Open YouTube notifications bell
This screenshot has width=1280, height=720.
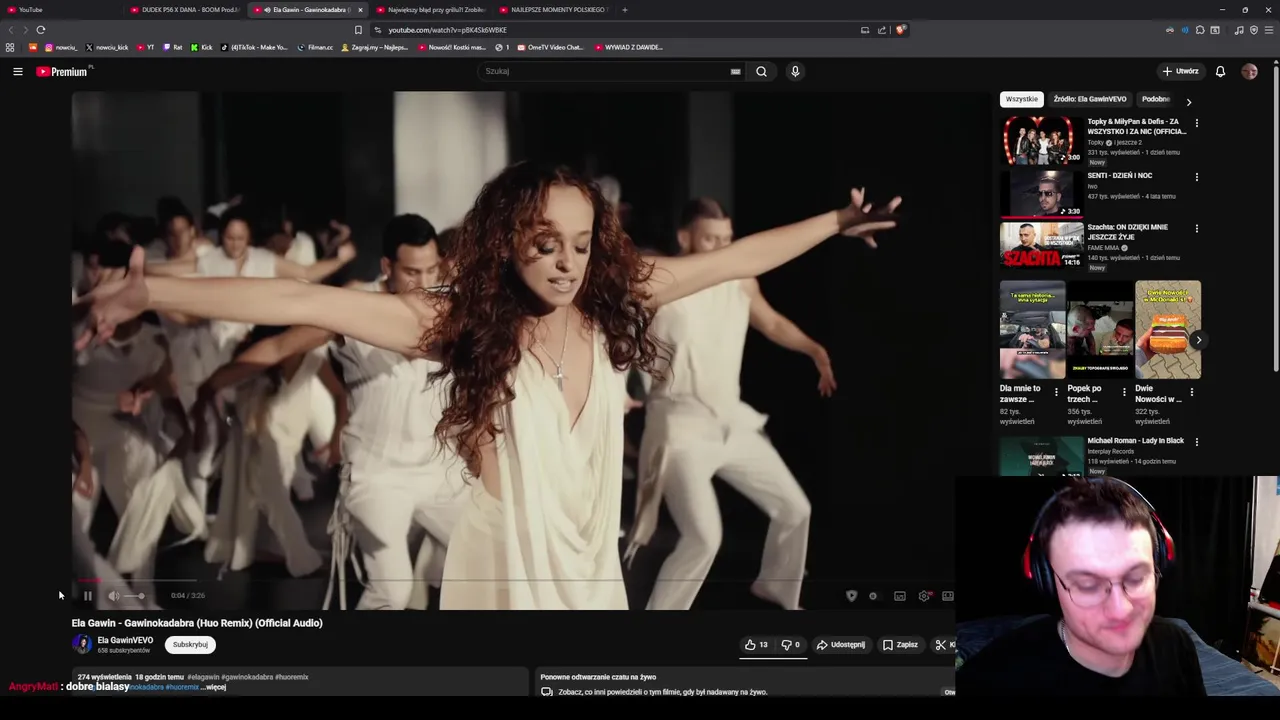tap(1220, 71)
